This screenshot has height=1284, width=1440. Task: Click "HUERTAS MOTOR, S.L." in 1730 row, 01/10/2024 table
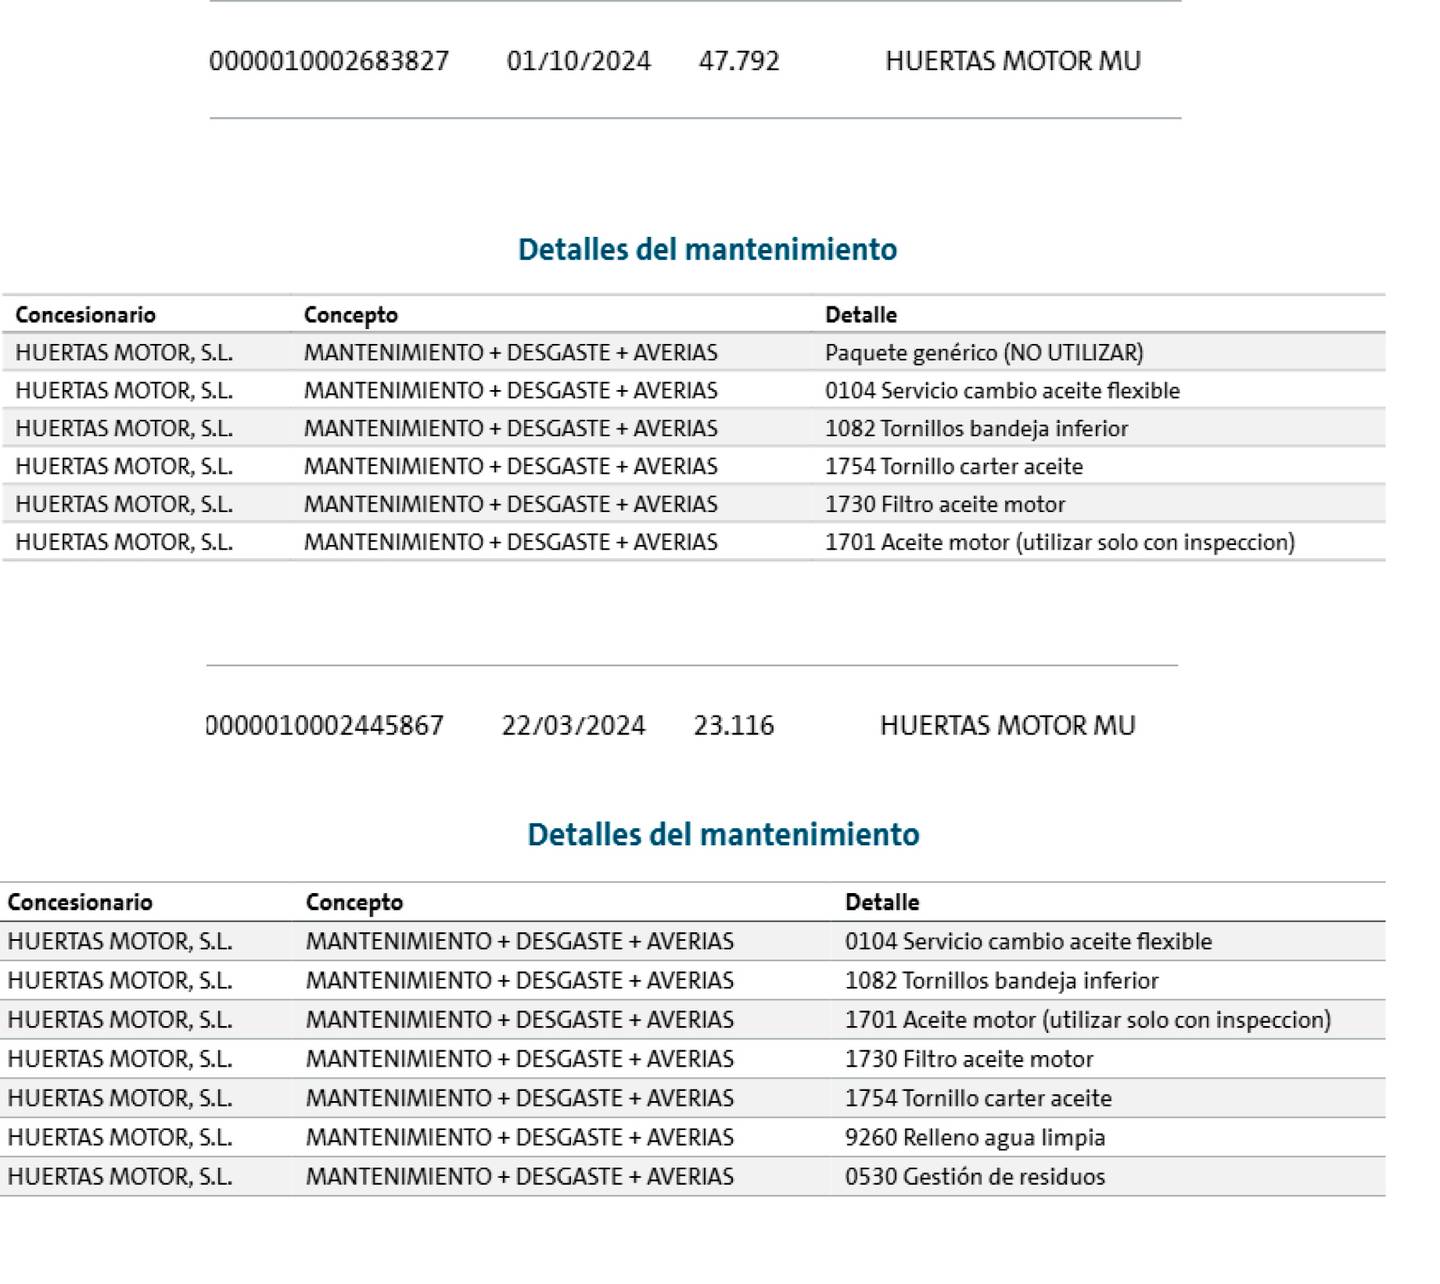click(124, 505)
